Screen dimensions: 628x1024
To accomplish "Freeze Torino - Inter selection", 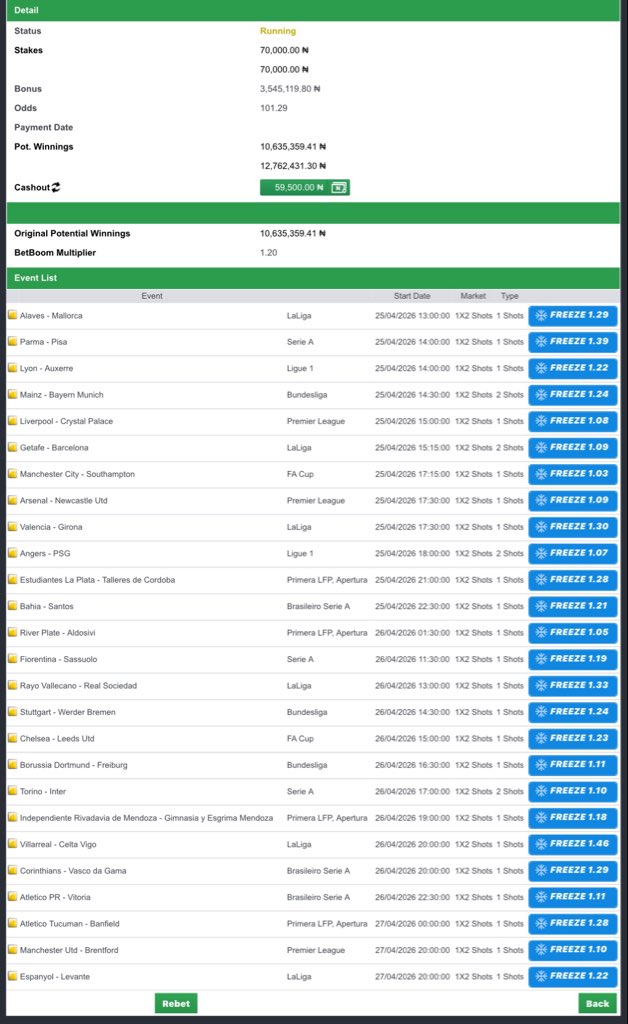I will coord(573,792).
